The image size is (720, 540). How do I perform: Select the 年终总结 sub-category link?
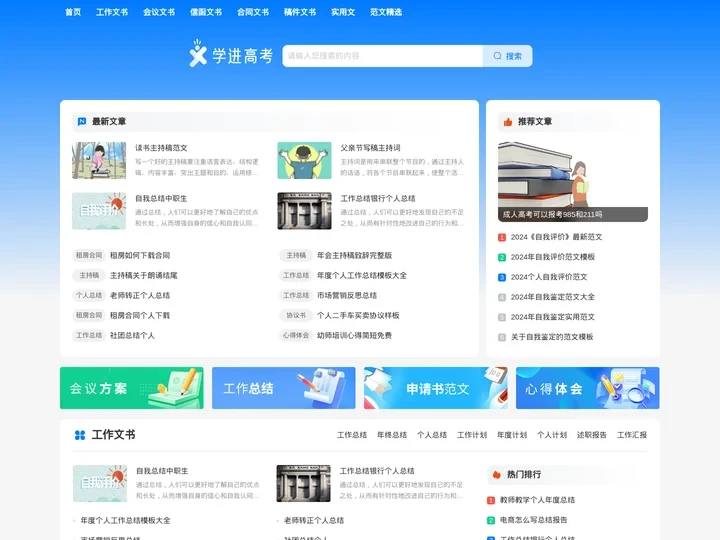pos(392,435)
